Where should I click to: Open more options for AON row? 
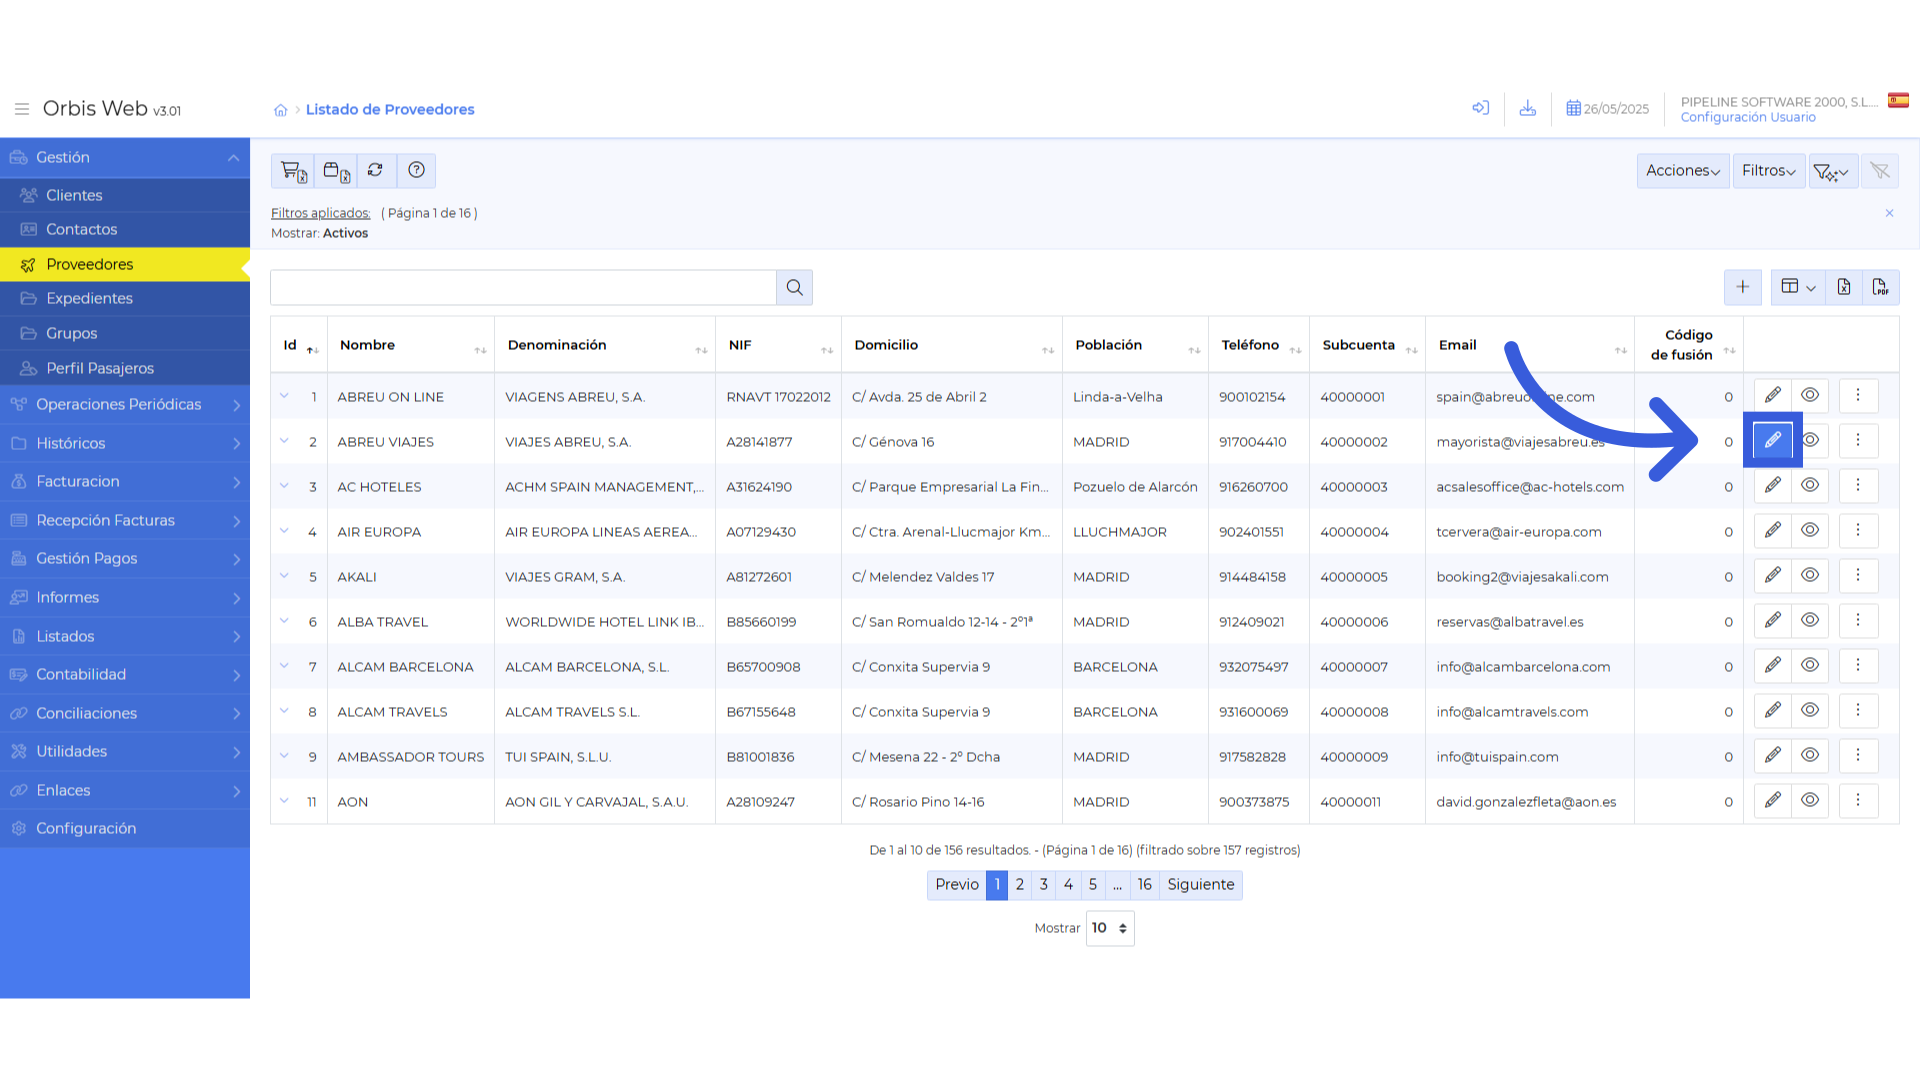coord(1858,801)
